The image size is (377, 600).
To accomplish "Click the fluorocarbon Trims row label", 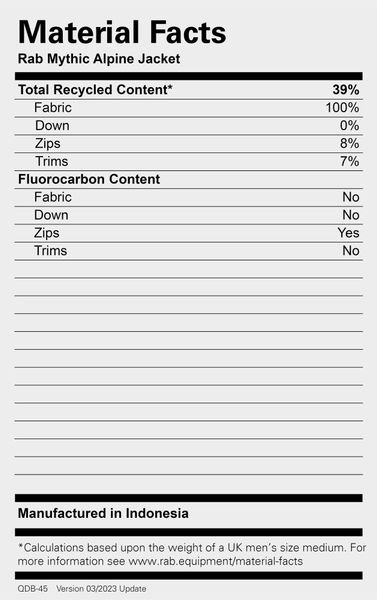I will pyautogui.click(x=51, y=251).
